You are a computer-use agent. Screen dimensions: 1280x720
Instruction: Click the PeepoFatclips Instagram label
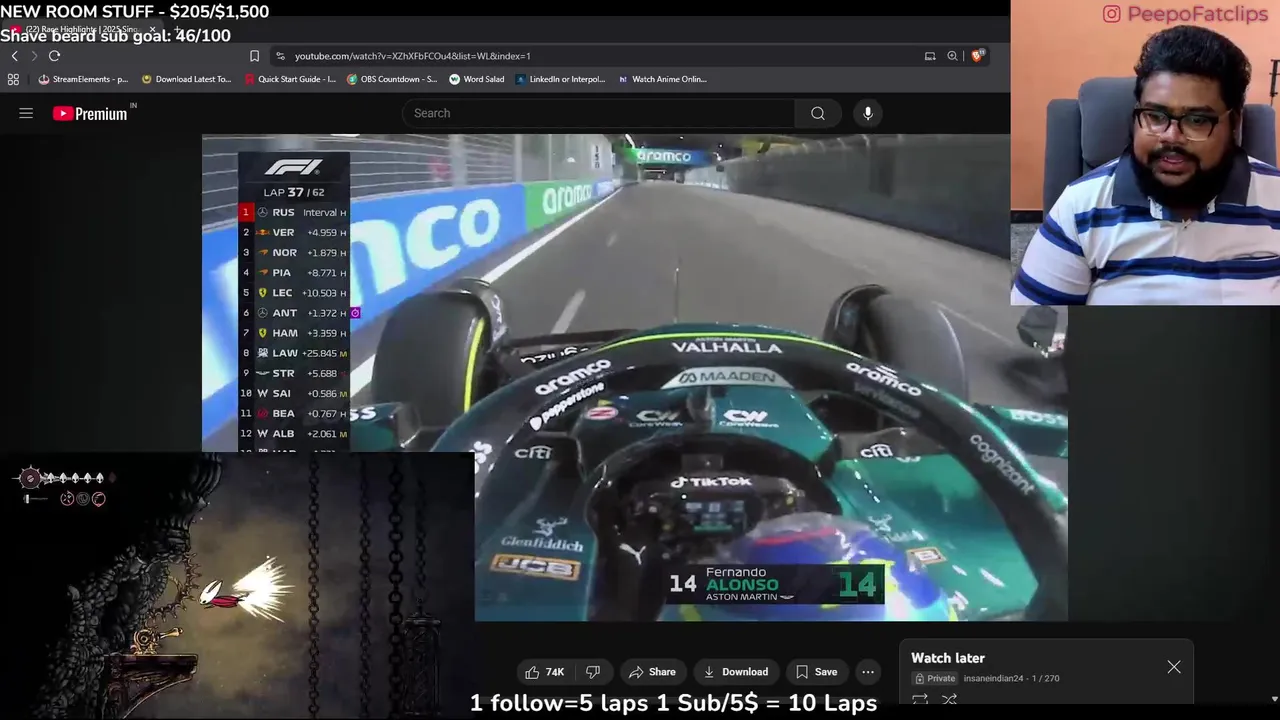click(1183, 14)
